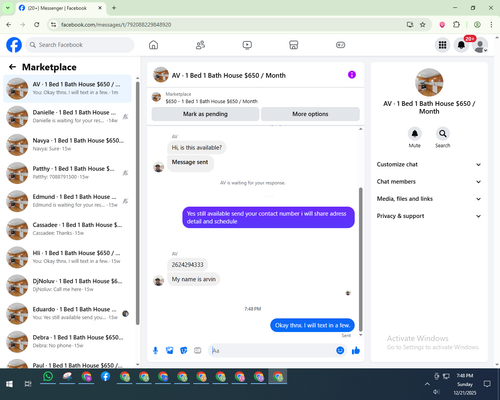The height and width of the screenshot is (400, 500).
Task: Open the Marketplace storefront icon
Action: coord(294,45)
